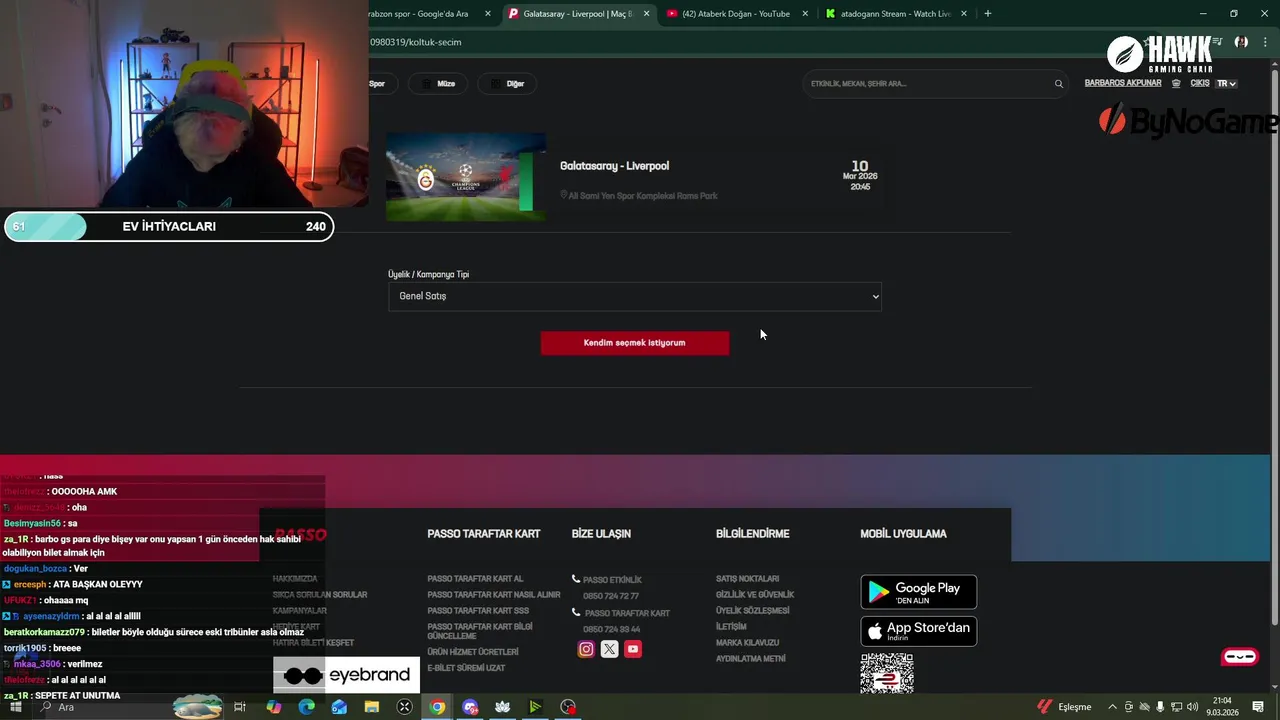Open the Aydınlatma Metni link
The image size is (1280, 720).
[x=751, y=659]
